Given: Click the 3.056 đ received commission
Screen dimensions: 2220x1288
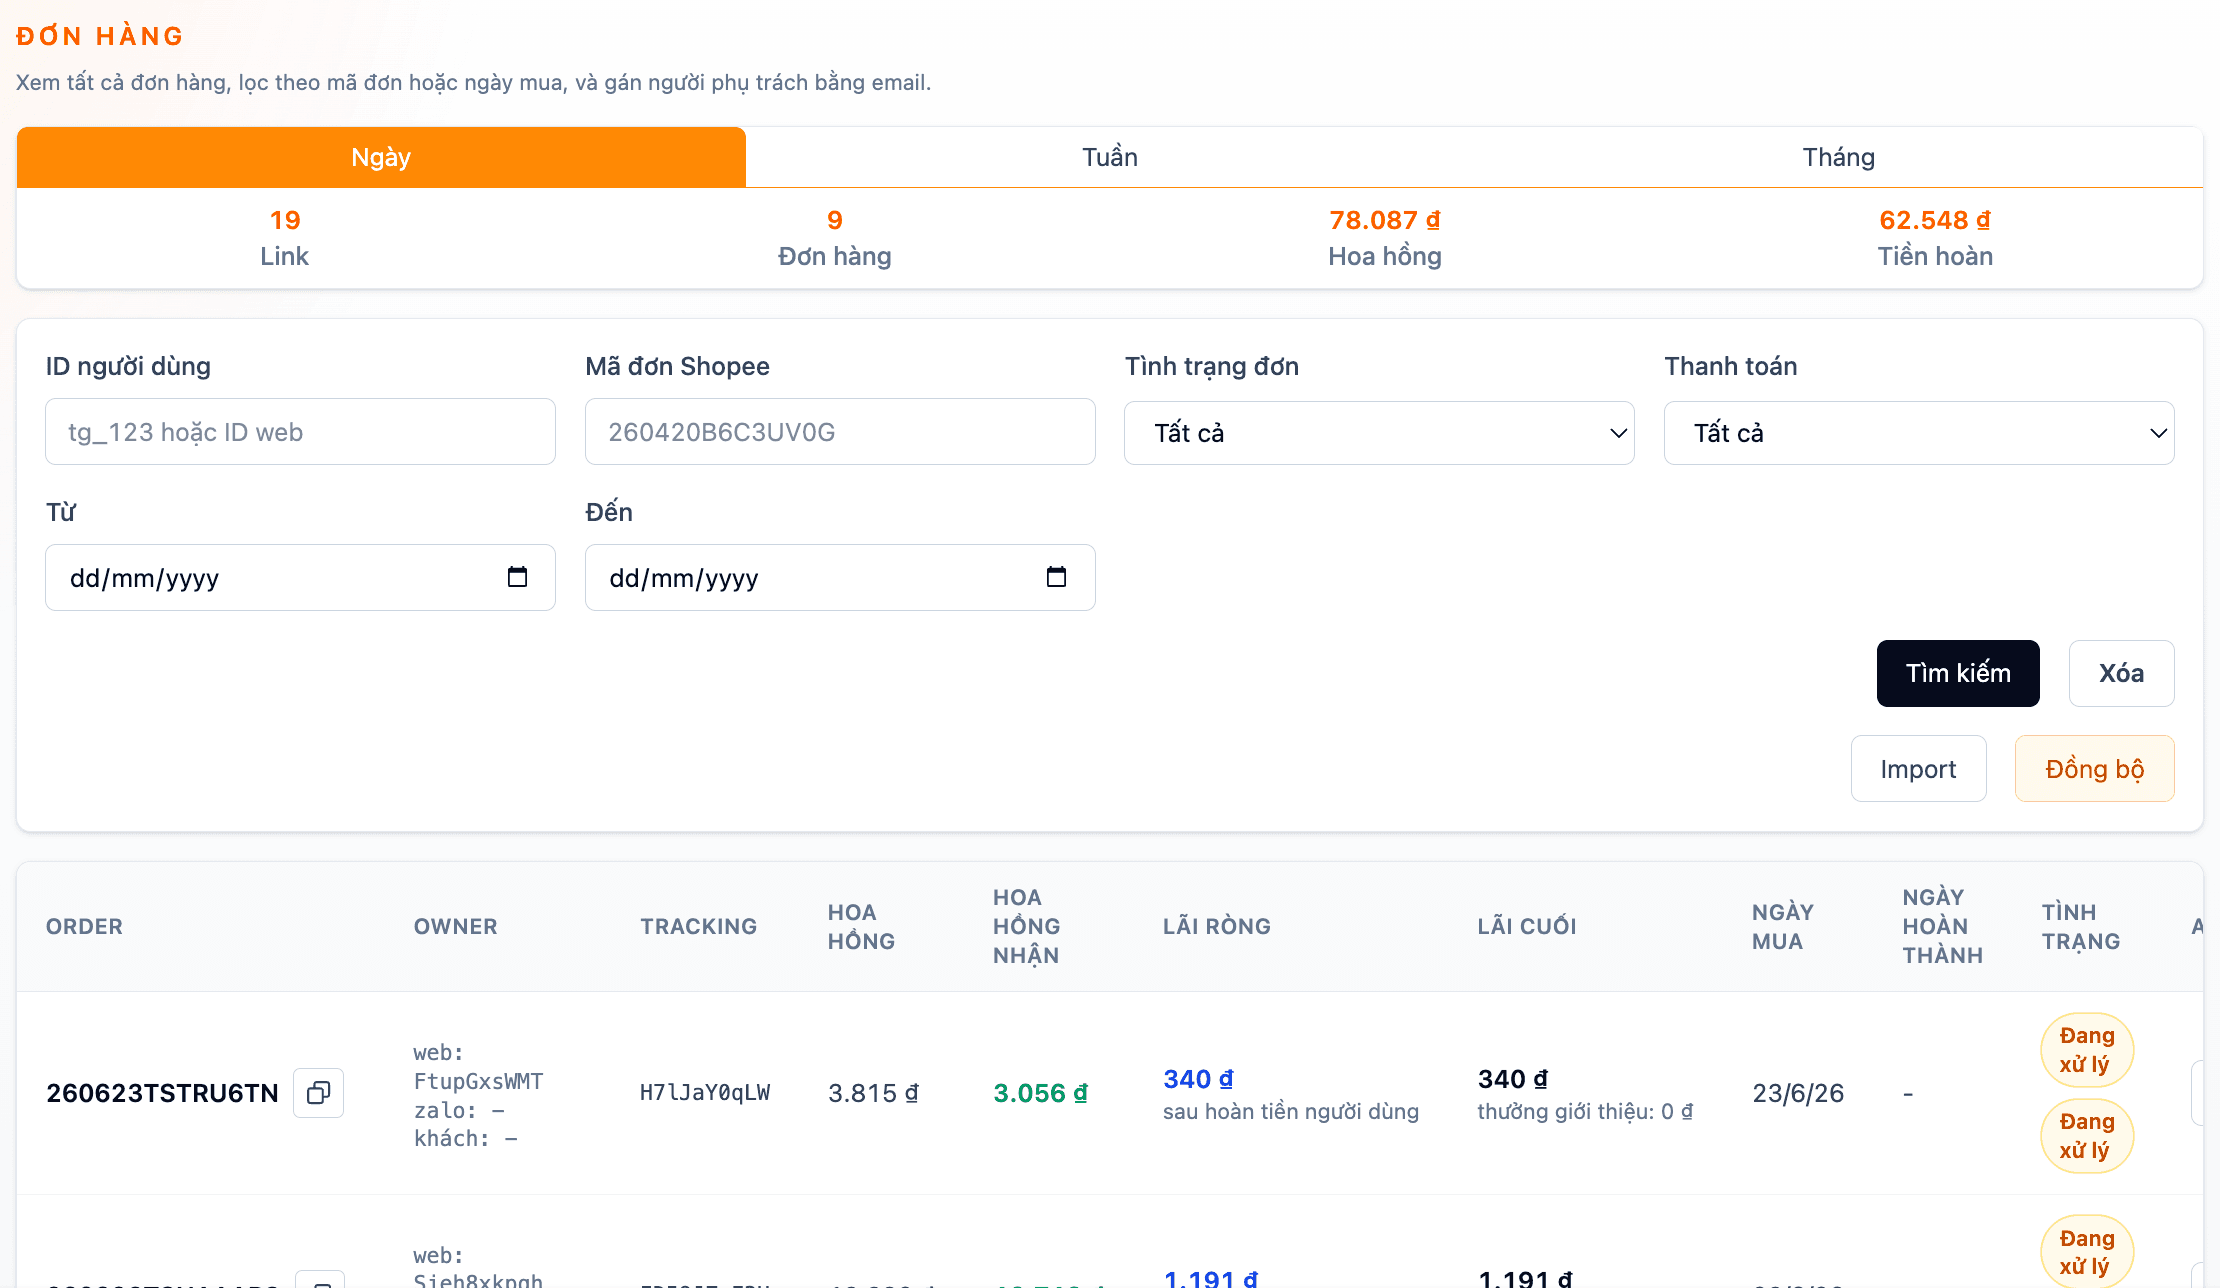Looking at the screenshot, I should coord(1040,1093).
